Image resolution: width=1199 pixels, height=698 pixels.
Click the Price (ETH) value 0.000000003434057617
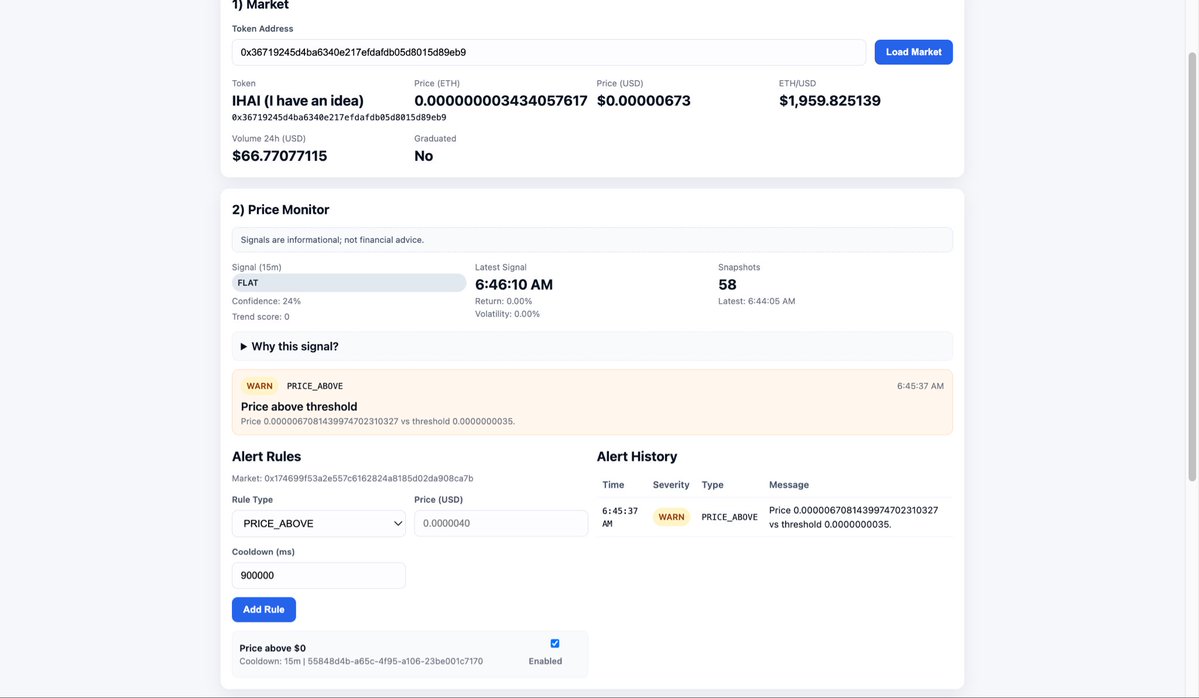(501, 101)
